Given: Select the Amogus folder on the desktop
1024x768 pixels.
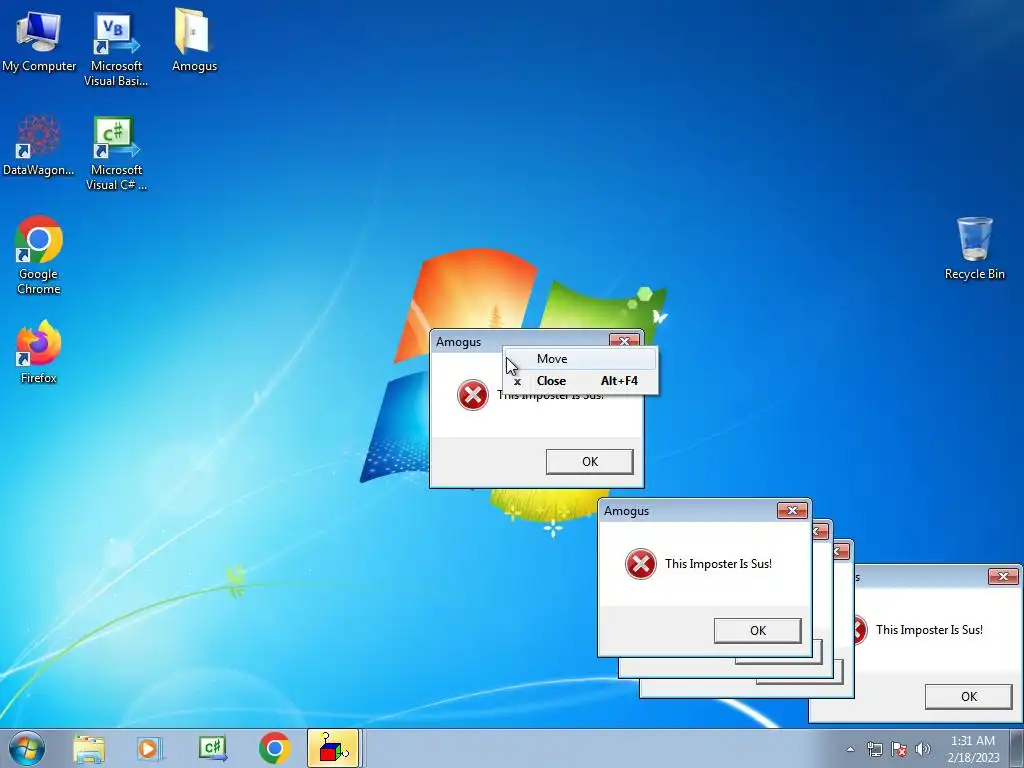Looking at the screenshot, I should (194, 40).
